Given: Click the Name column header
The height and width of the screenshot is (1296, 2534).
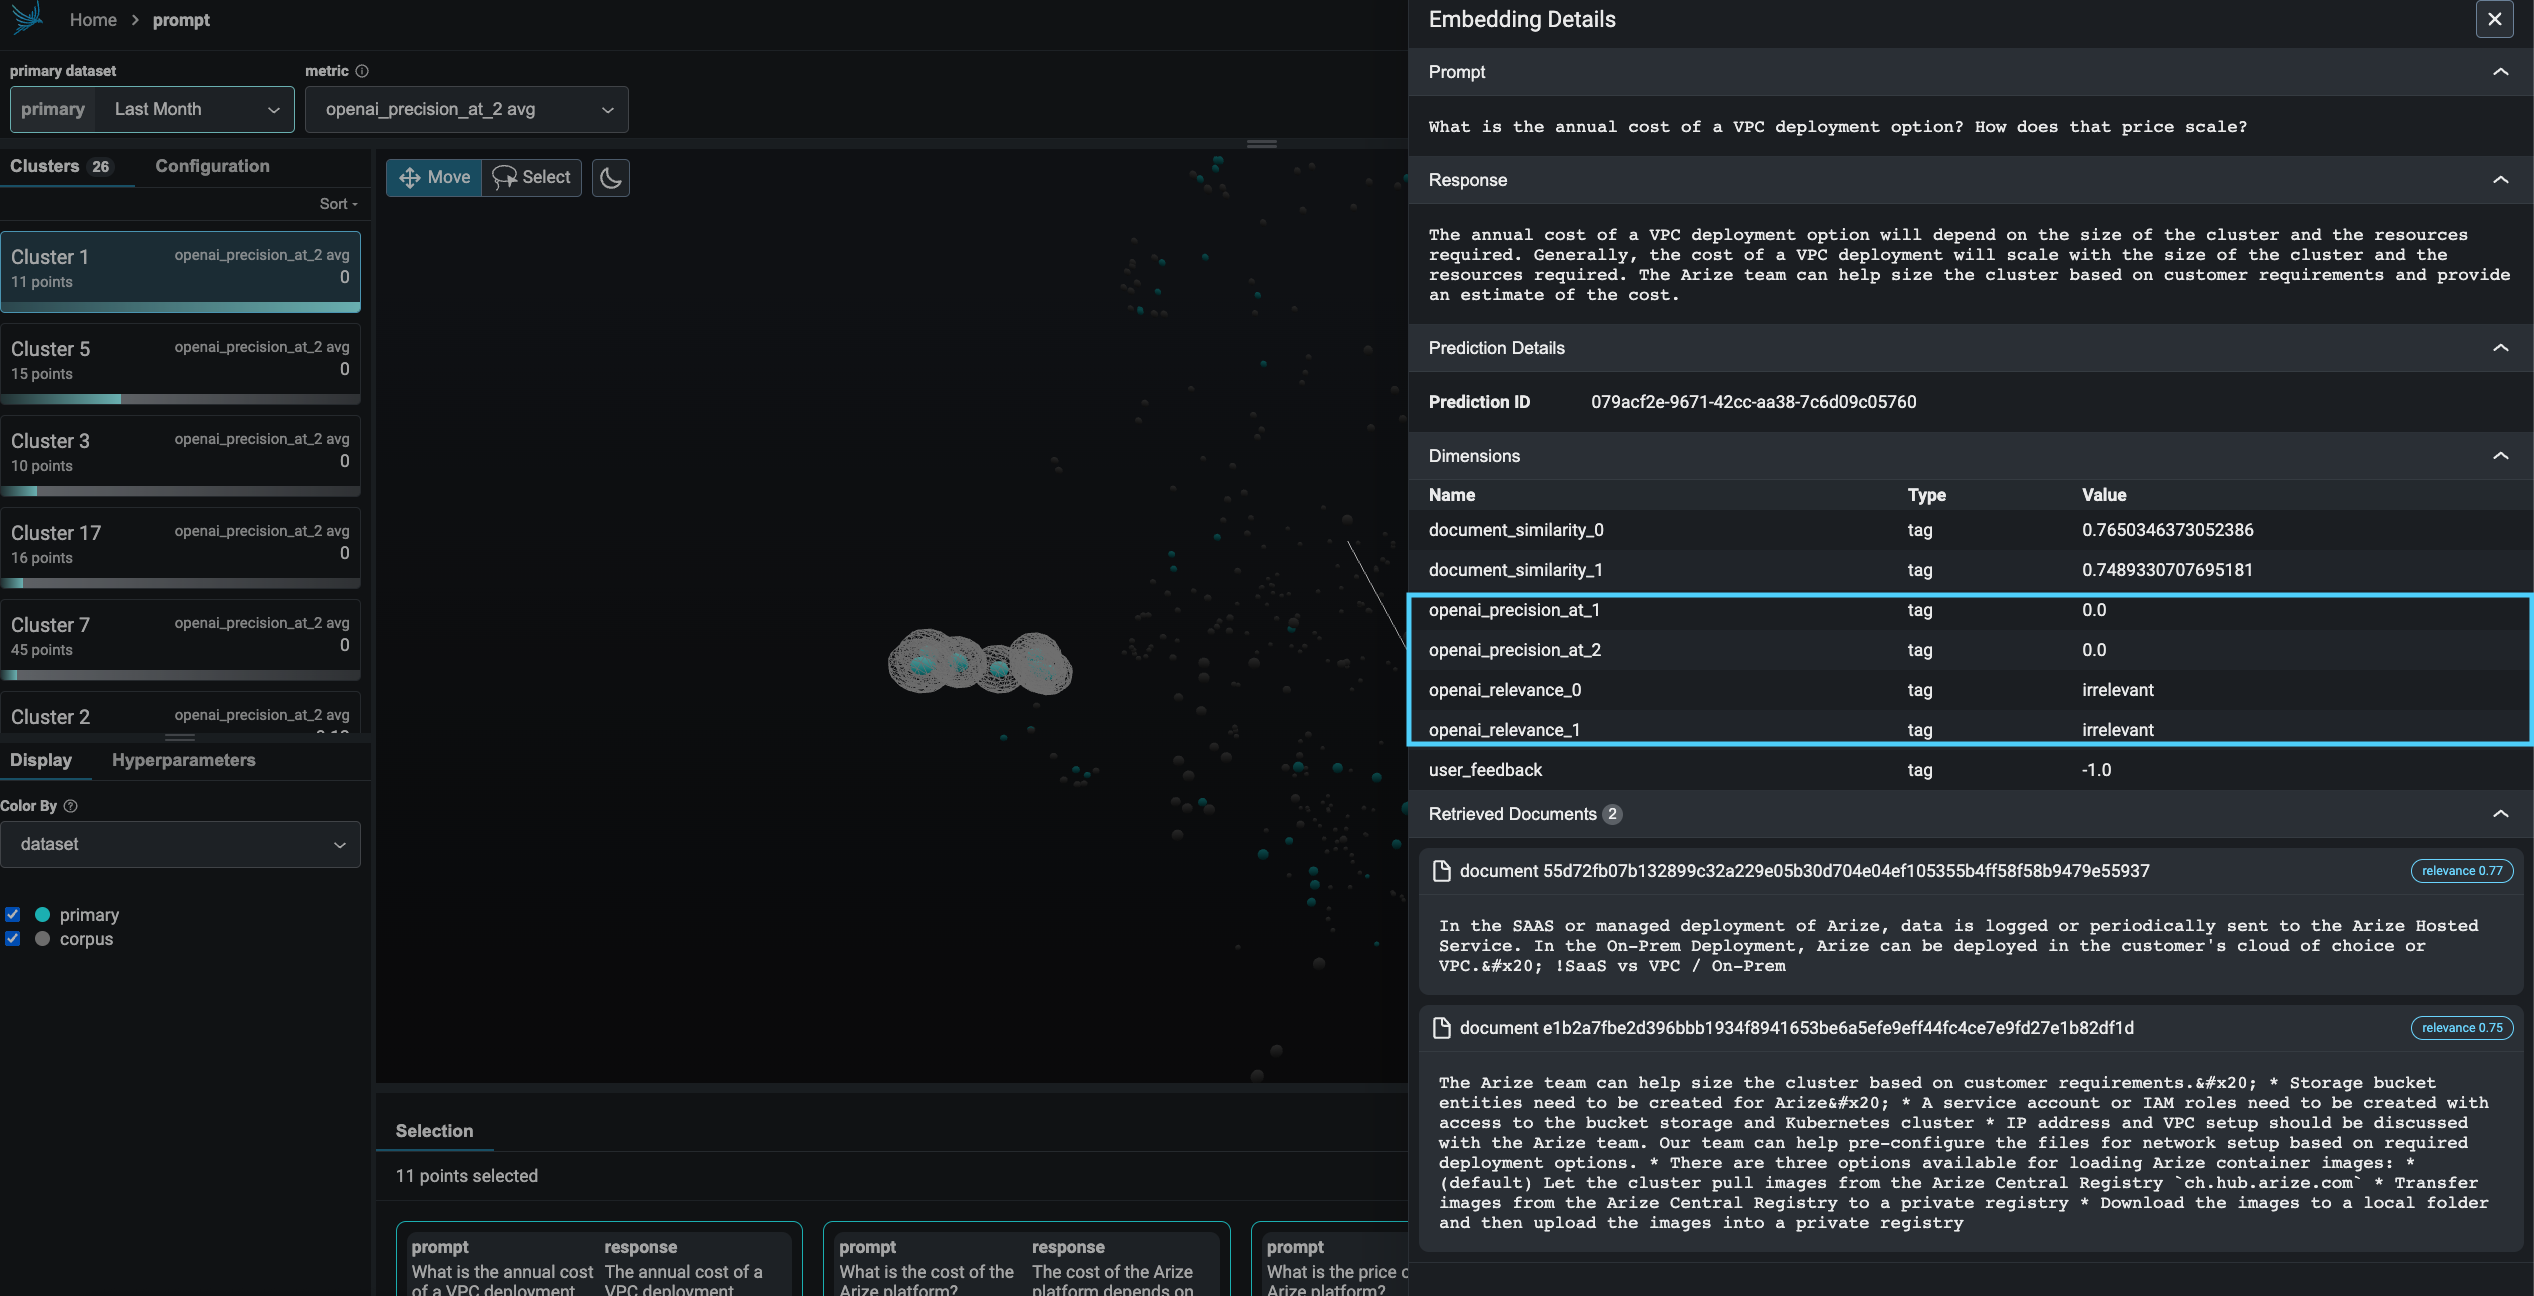Looking at the screenshot, I should point(1452,495).
